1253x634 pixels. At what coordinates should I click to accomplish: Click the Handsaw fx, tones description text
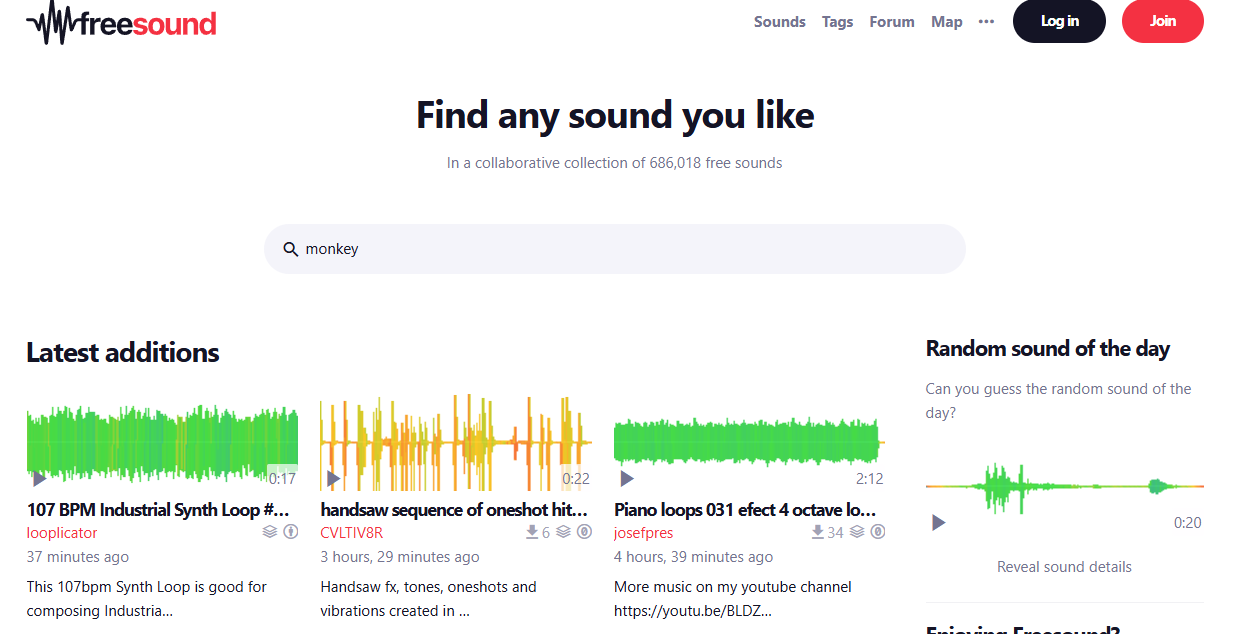429,599
